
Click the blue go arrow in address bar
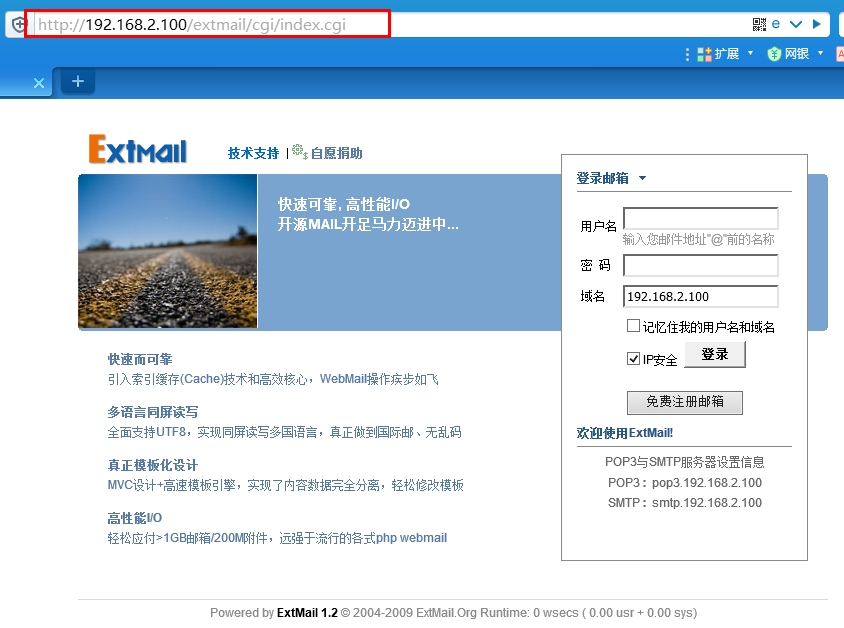[x=817, y=24]
